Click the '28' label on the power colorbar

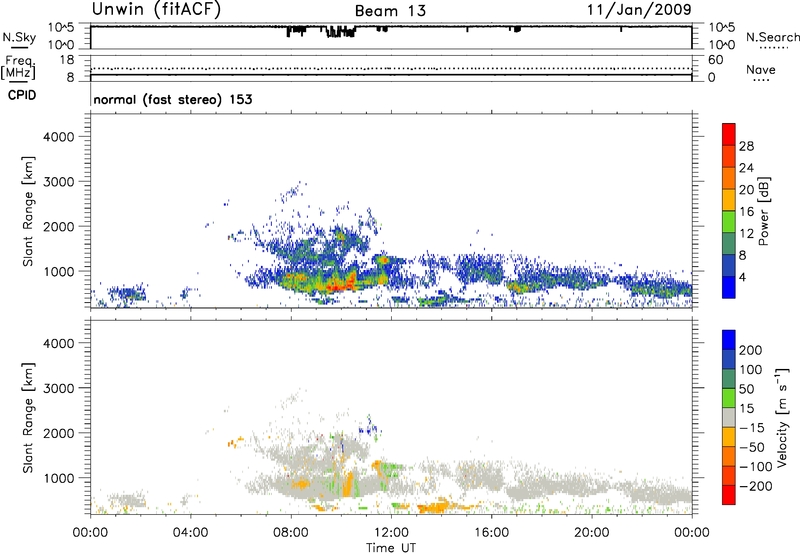coord(746,146)
